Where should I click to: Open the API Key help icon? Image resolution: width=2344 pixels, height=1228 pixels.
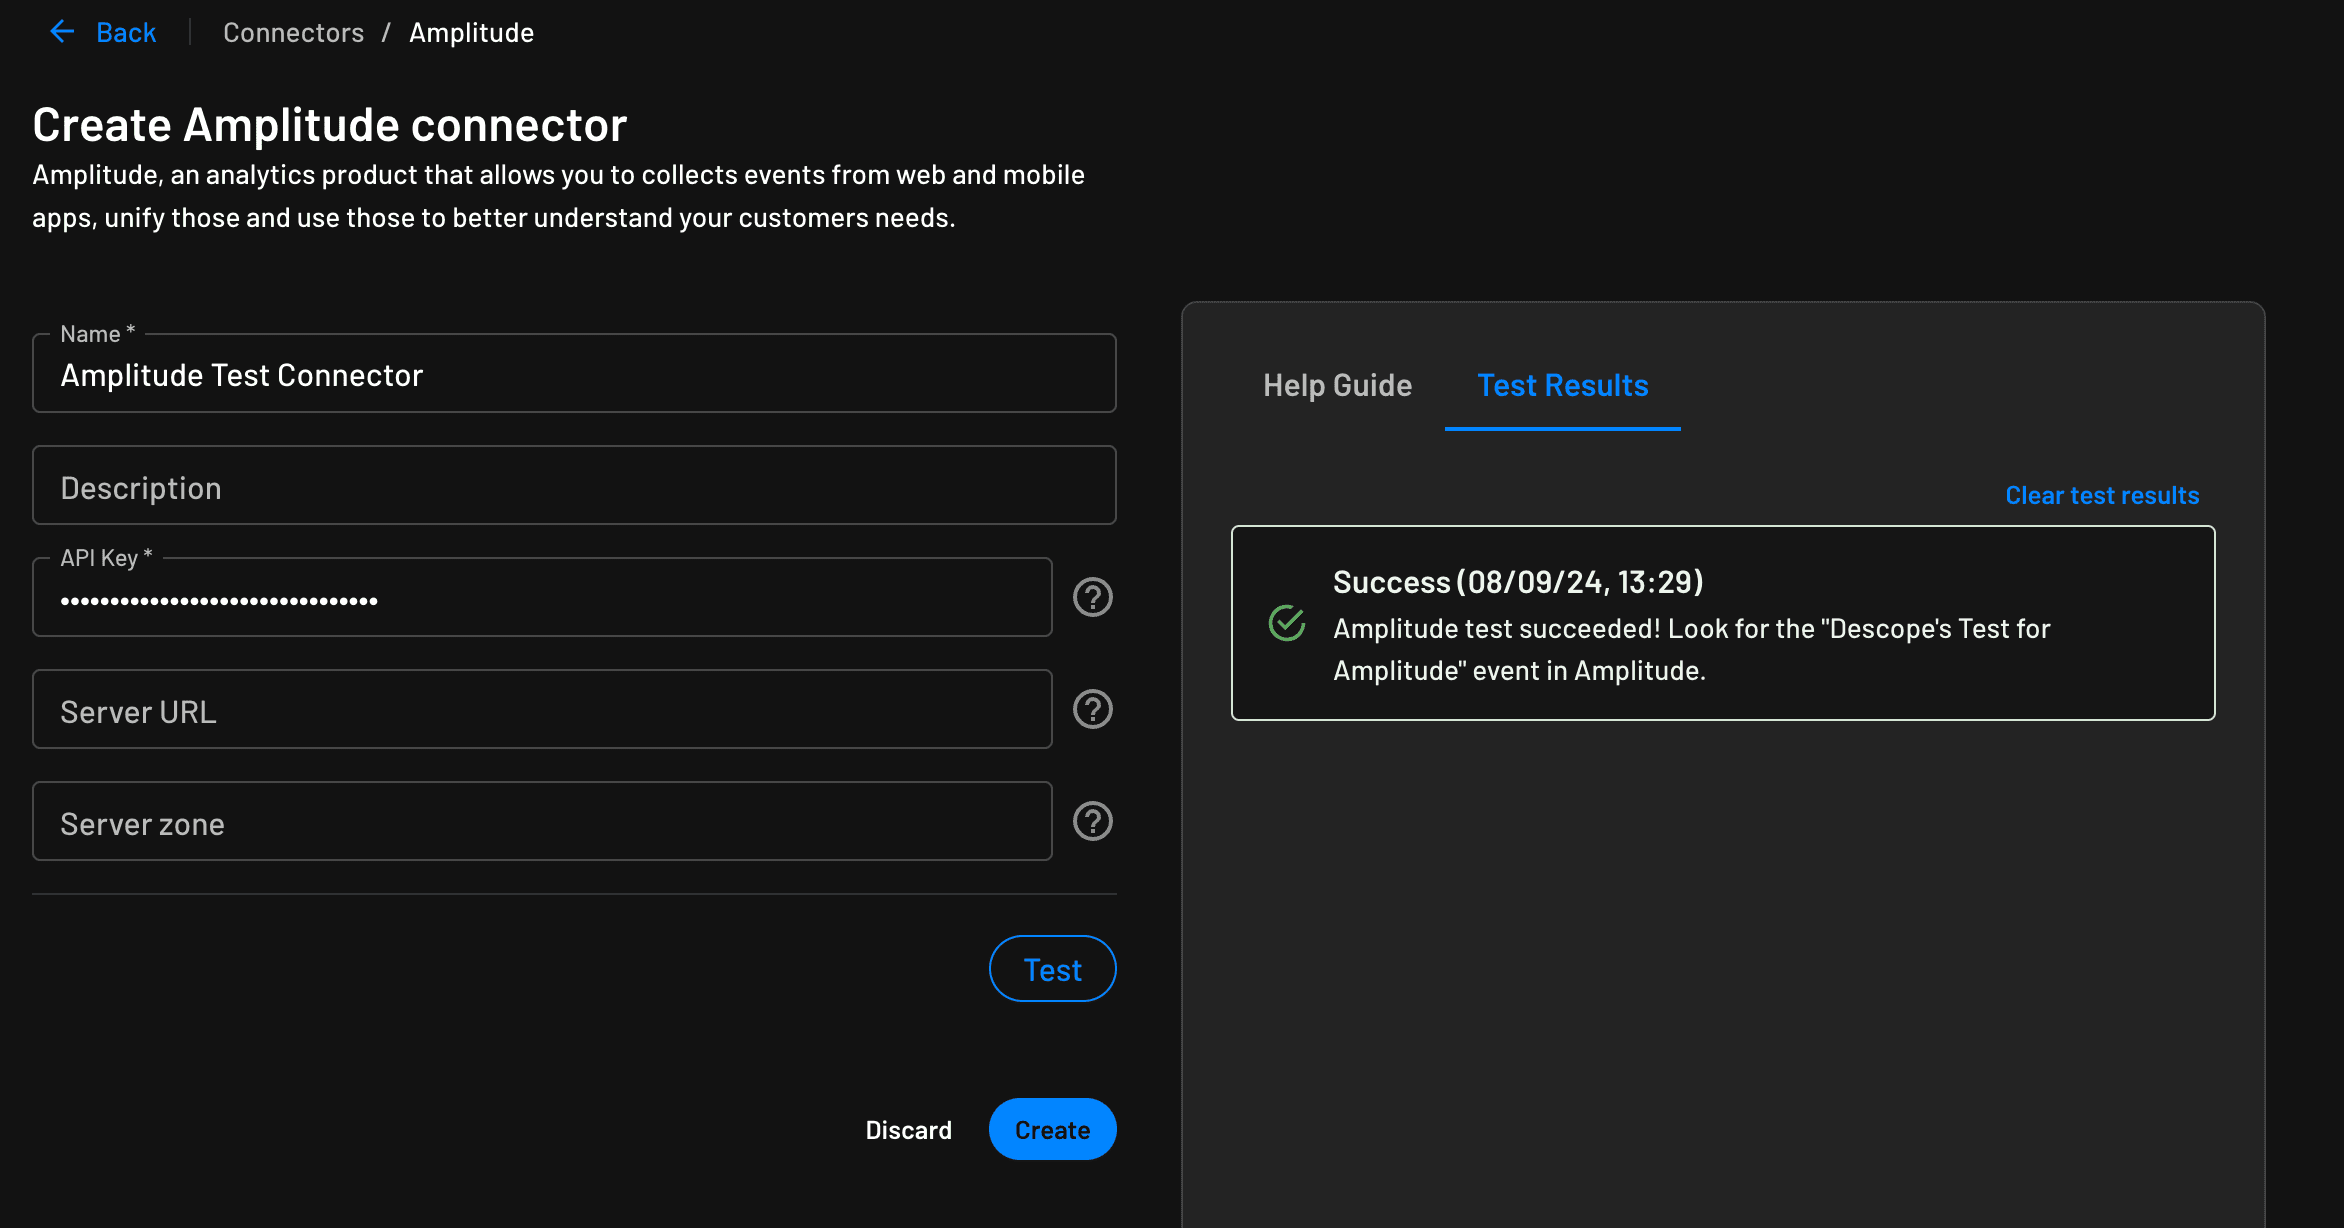[x=1092, y=597]
